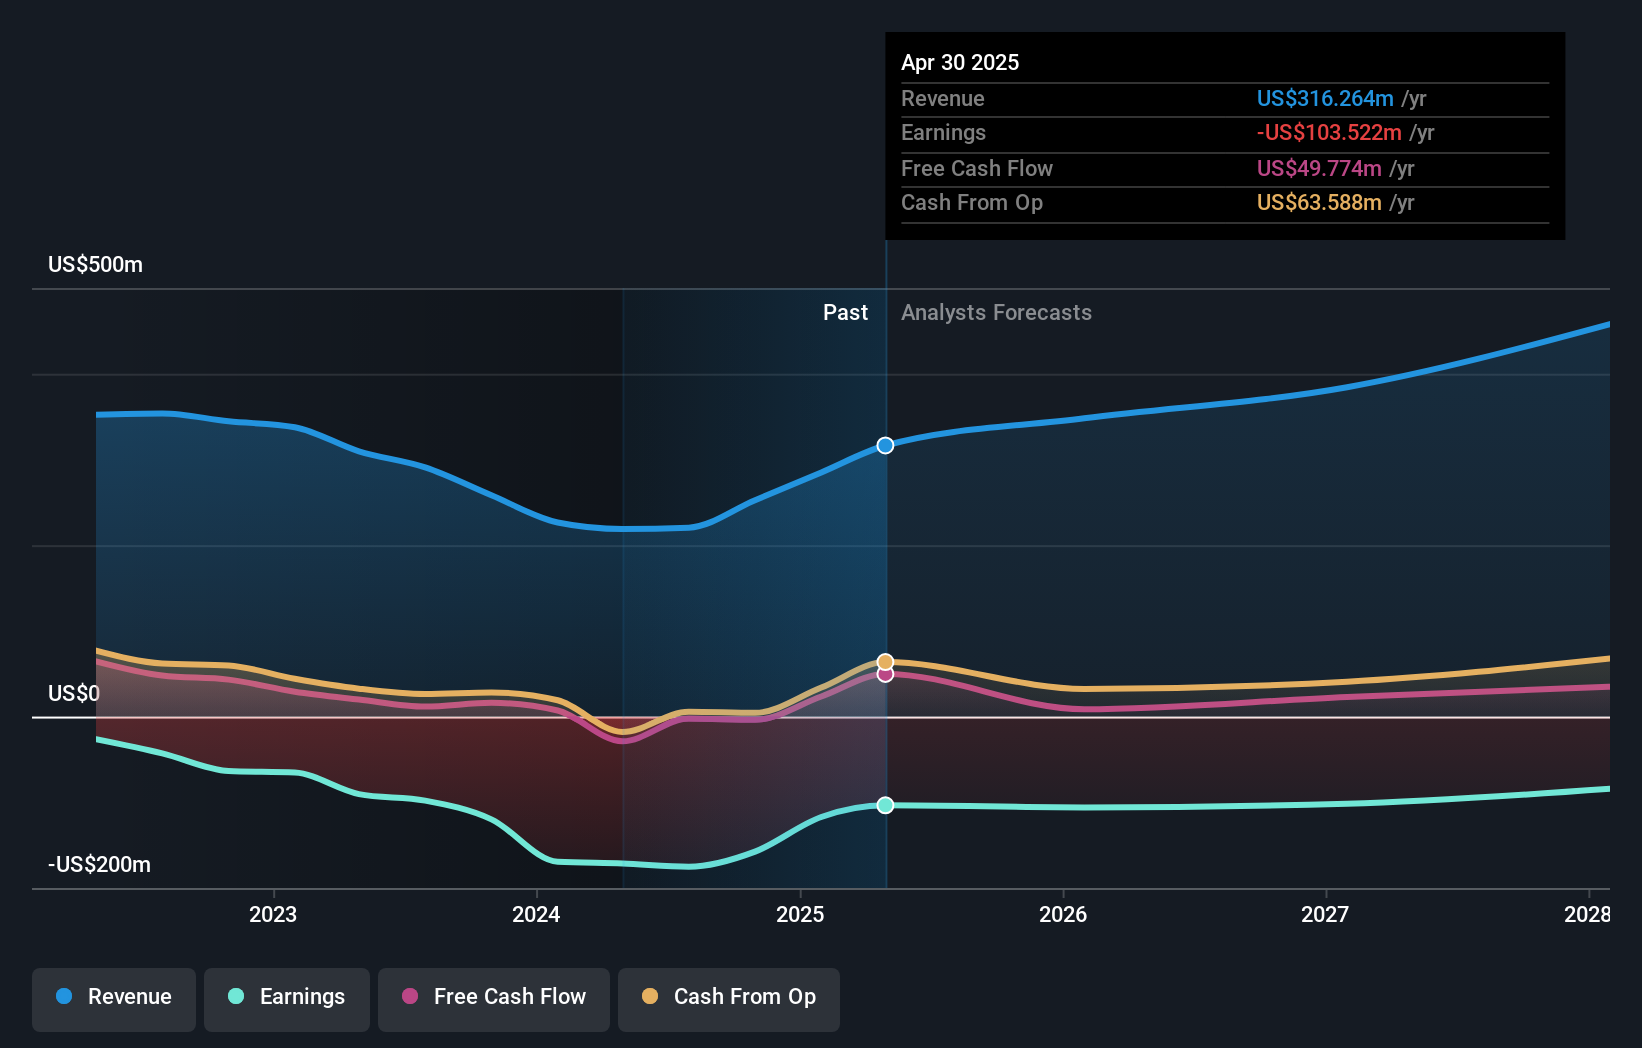Hide the Cash From Op series

coord(728,997)
